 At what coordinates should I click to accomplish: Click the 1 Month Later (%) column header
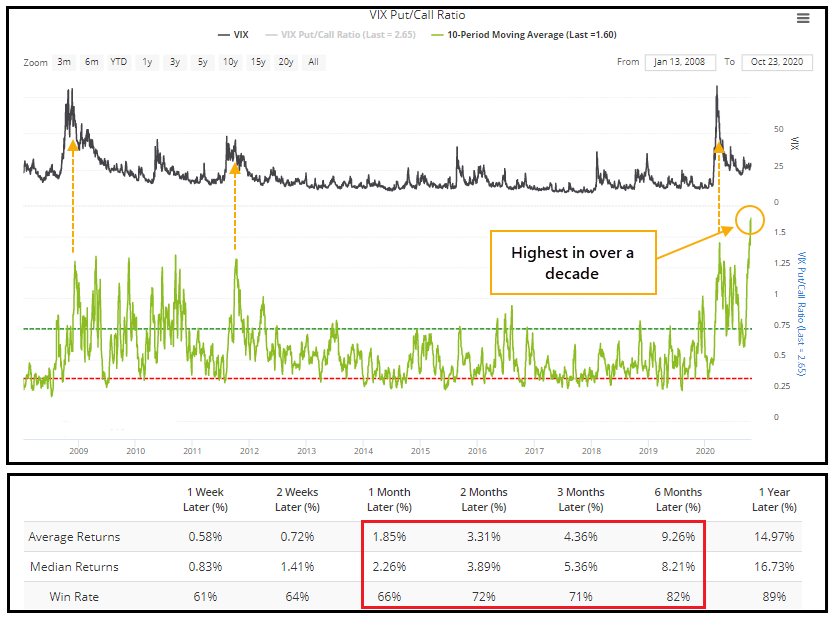point(389,500)
